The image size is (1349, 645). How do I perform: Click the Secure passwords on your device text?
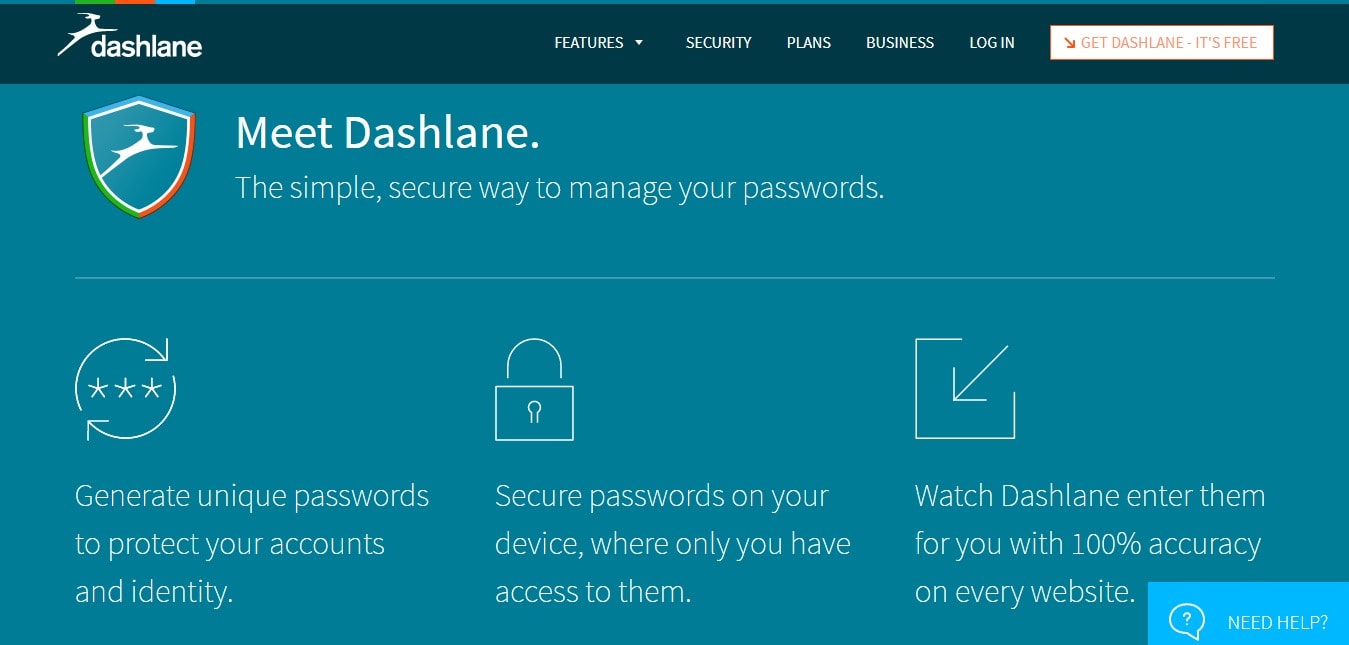673,544
